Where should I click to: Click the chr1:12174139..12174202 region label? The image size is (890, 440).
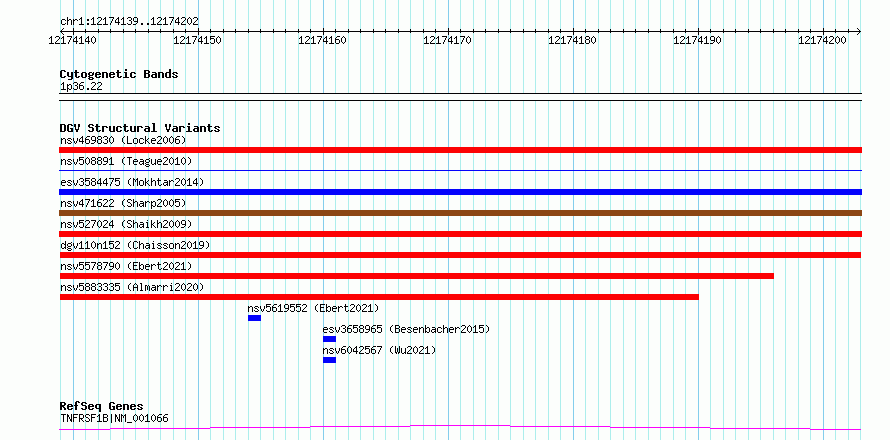[129, 22]
